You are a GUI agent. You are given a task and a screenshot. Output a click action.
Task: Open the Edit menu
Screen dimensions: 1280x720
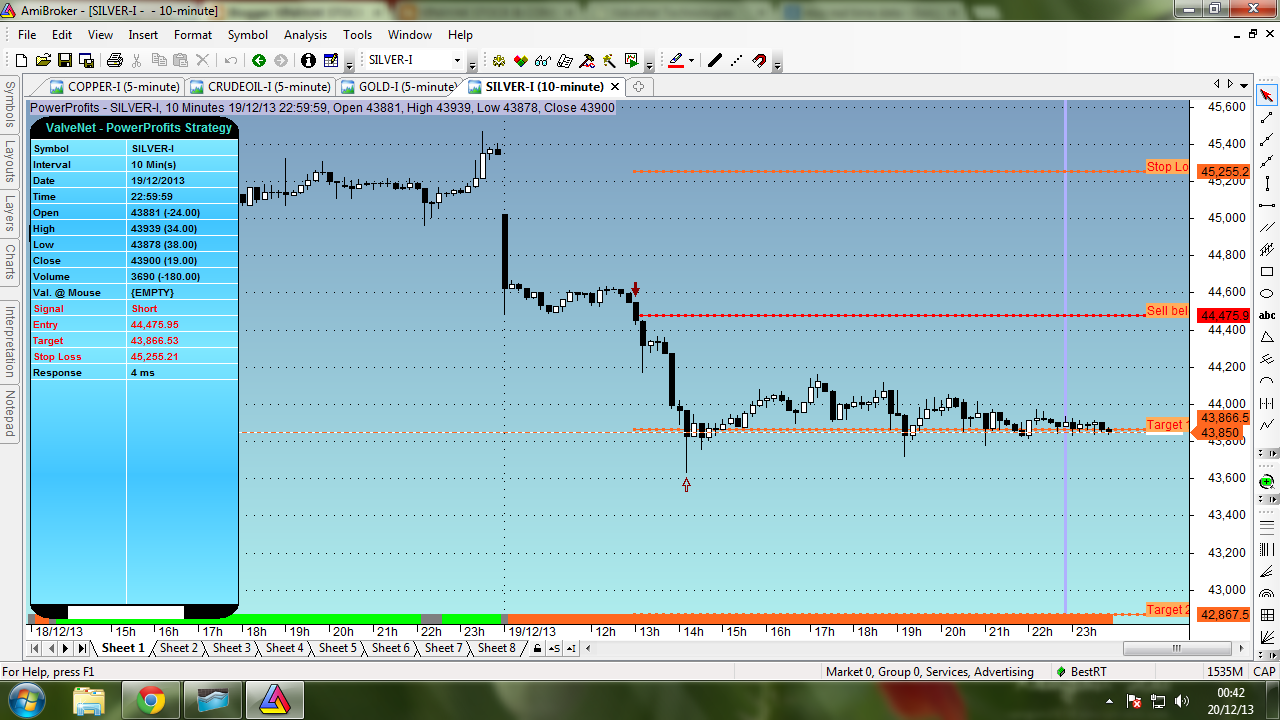coord(62,34)
